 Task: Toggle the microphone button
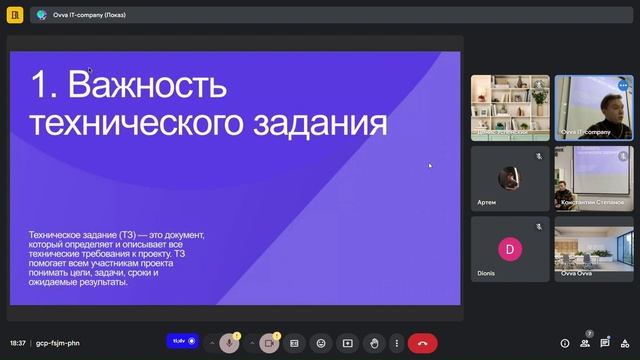229,343
